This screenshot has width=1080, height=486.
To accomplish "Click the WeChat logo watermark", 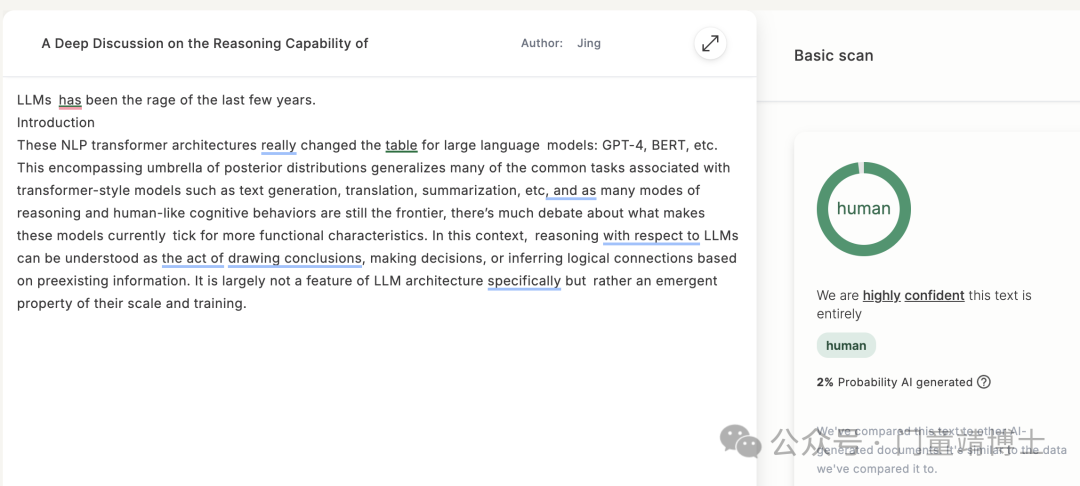I will (x=741, y=441).
